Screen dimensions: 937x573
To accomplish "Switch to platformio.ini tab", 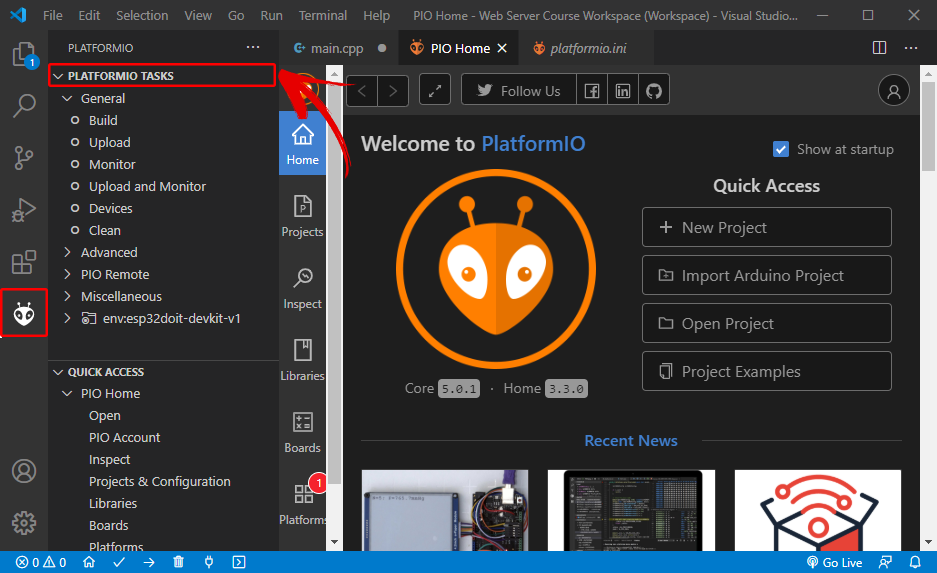I will click(587, 48).
